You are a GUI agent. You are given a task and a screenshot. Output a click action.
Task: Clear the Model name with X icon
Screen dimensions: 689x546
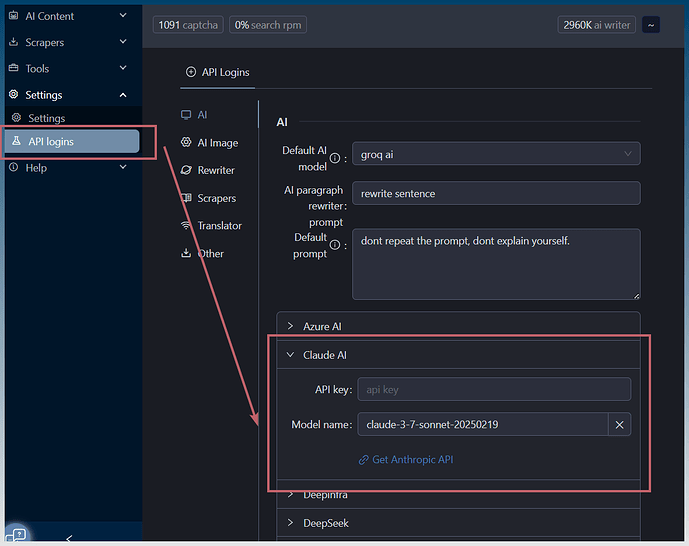click(620, 425)
